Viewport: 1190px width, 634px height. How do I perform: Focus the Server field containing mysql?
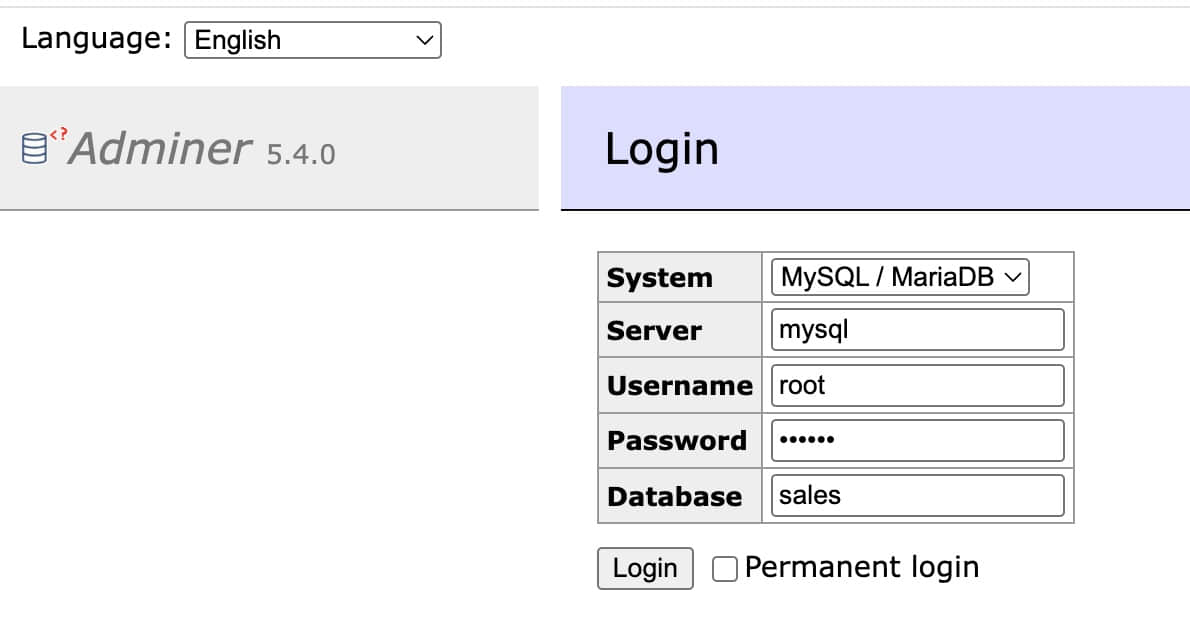pos(917,330)
